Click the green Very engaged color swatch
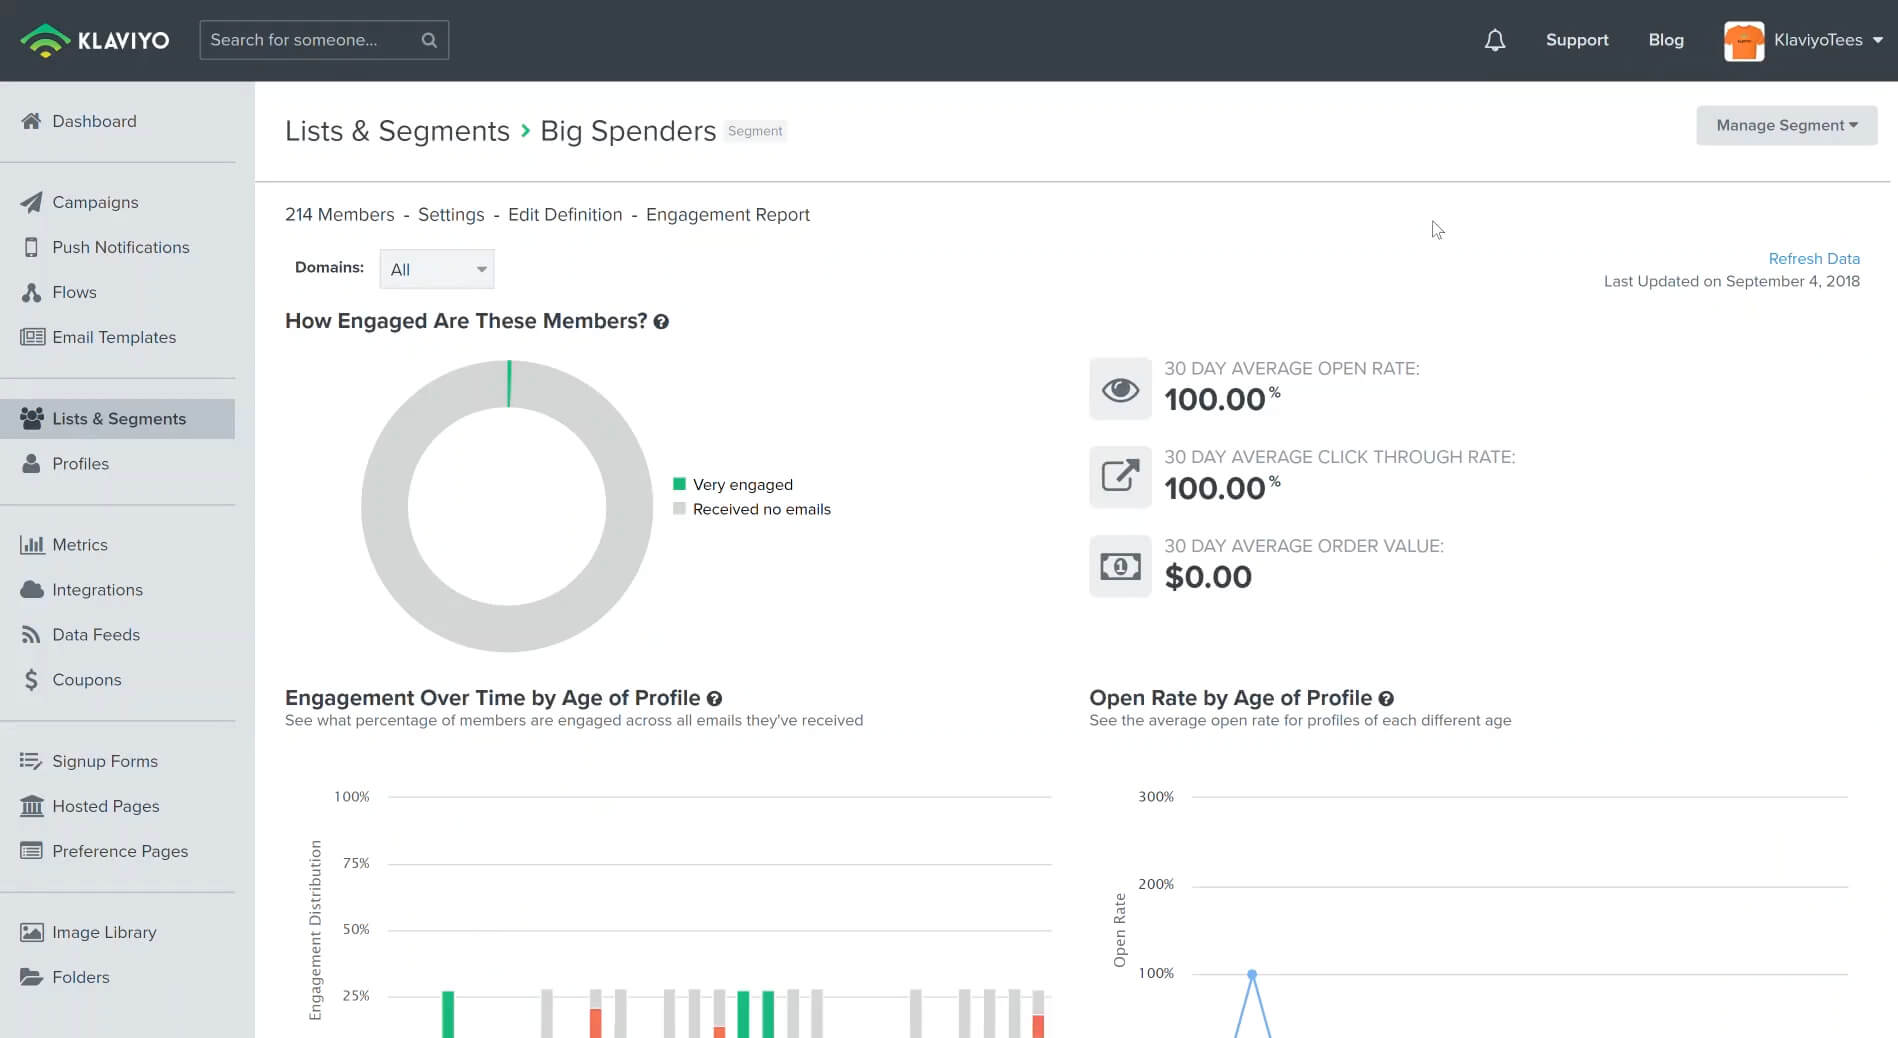Viewport: 1898px width, 1038px height. point(680,484)
